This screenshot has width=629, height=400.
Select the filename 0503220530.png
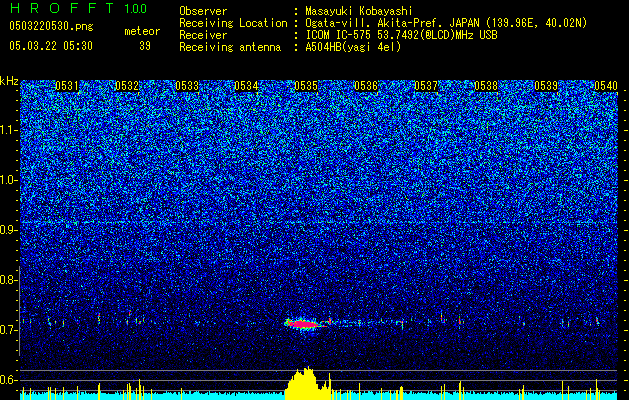[51, 26]
